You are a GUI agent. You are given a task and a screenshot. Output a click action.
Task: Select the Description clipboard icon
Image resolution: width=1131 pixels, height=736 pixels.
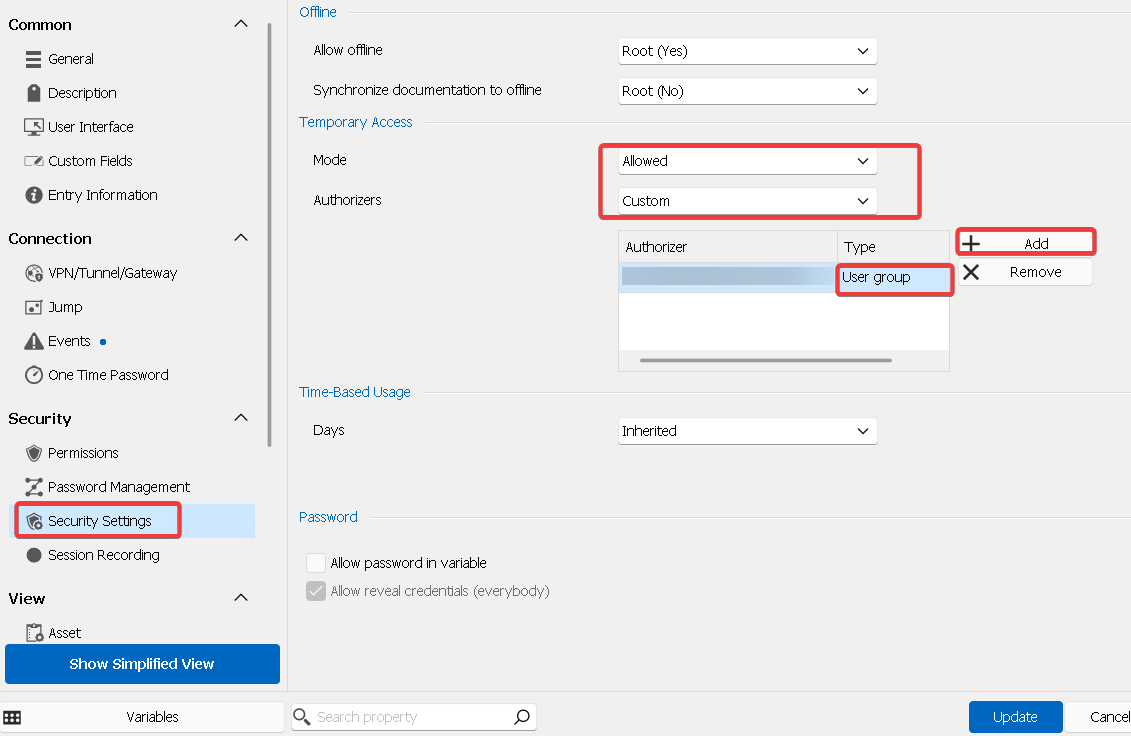[33, 93]
